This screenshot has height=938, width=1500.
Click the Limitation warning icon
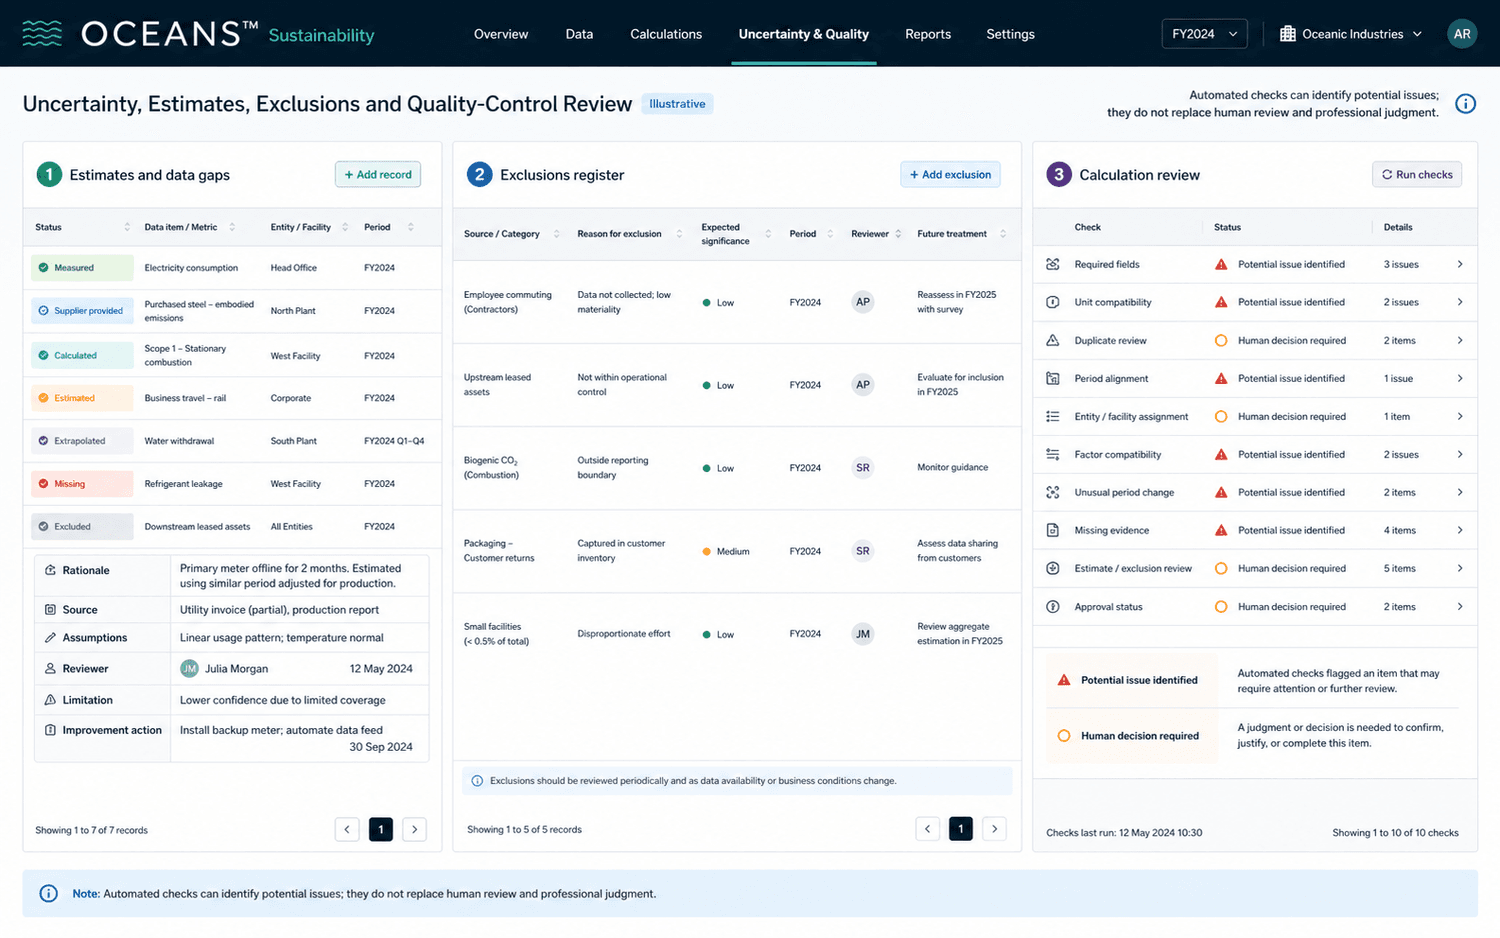pyautogui.click(x=50, y=700)
